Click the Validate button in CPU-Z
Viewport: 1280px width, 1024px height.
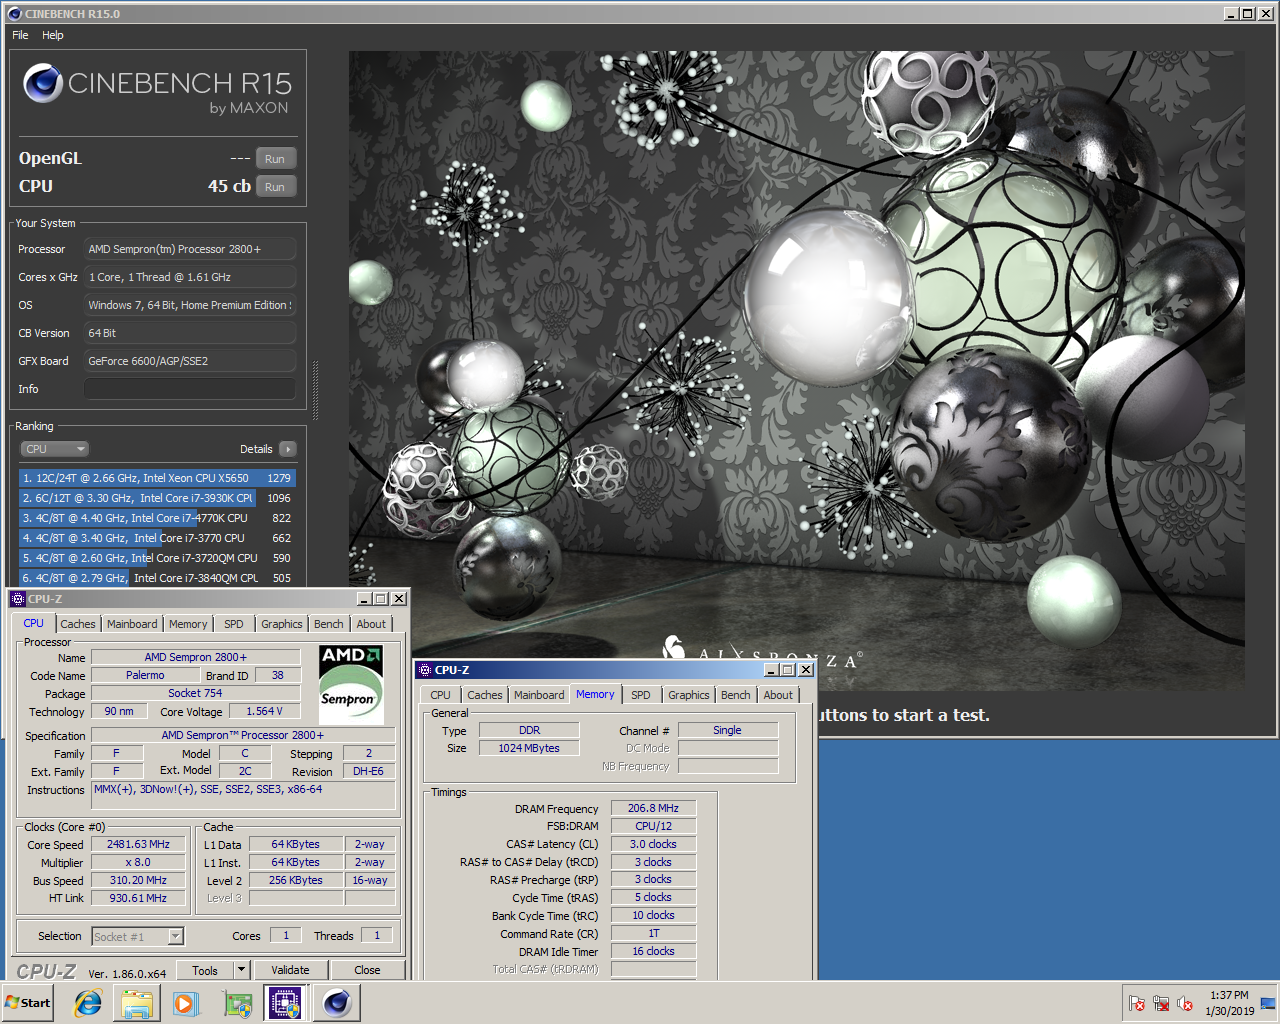[x=290, y=970]
